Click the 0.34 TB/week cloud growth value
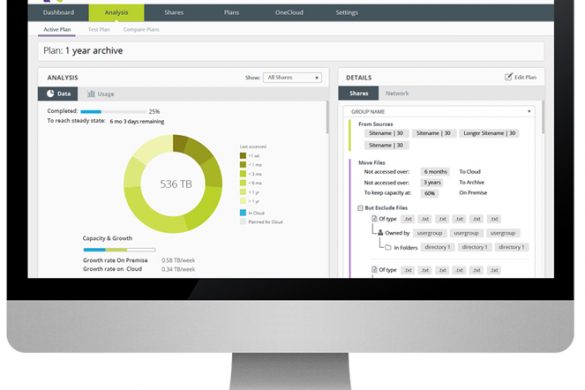 click(178, 269)
